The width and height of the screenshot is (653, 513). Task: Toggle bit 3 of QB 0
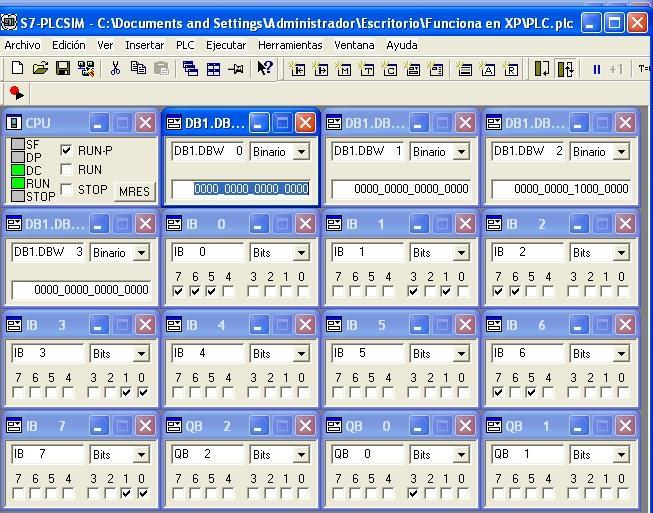click(413, 493)
